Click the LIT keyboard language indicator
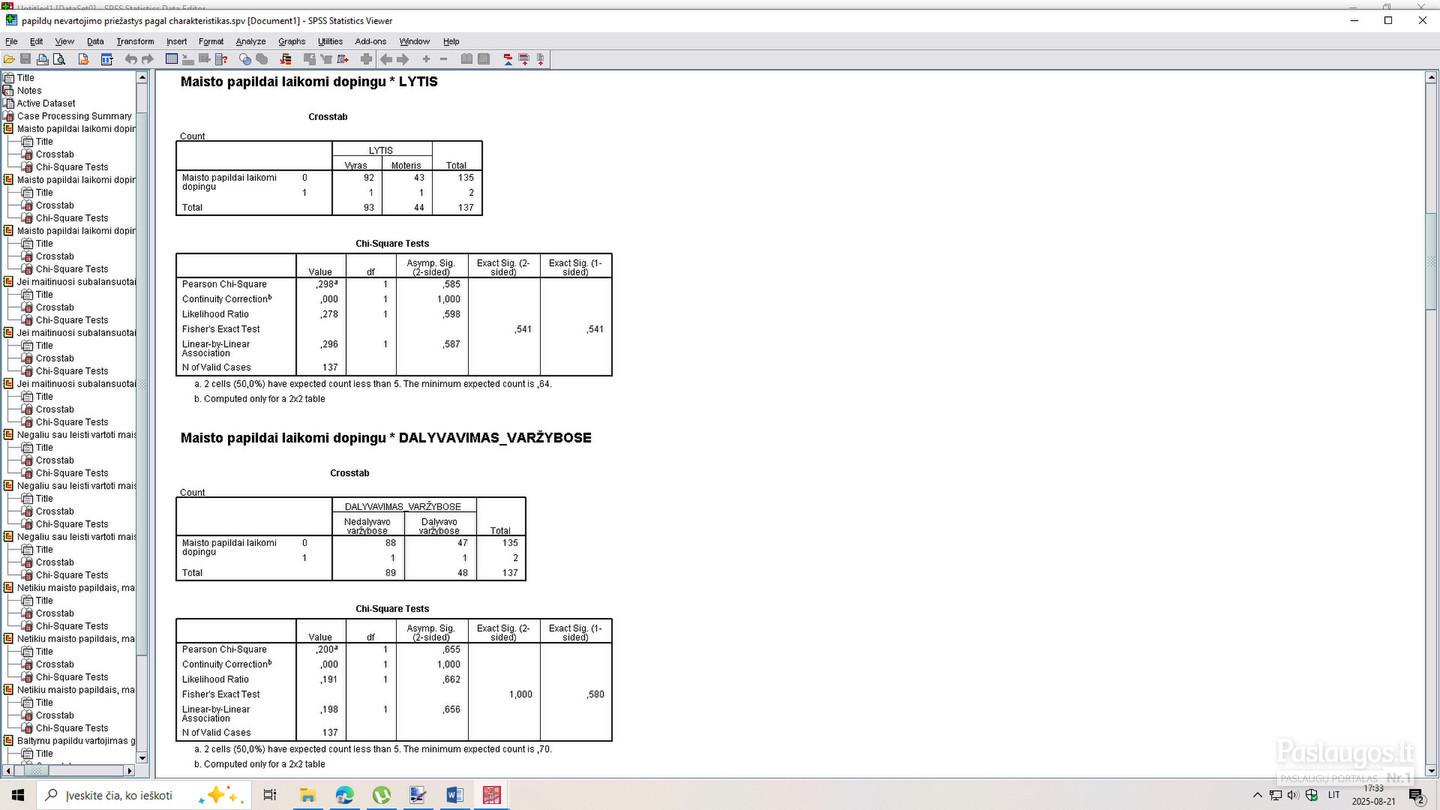 tap(1334, 795)
